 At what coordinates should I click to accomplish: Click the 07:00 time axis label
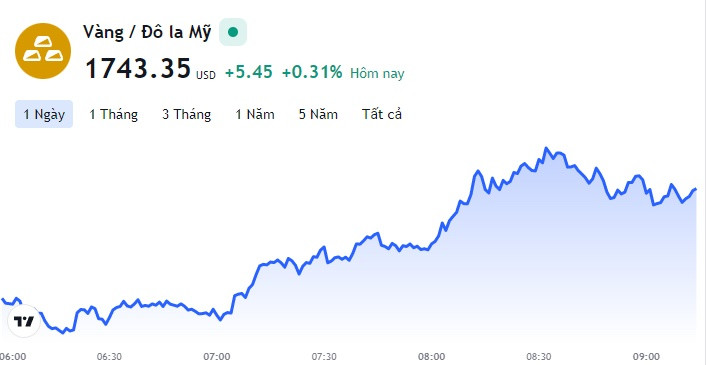(217, 356)
